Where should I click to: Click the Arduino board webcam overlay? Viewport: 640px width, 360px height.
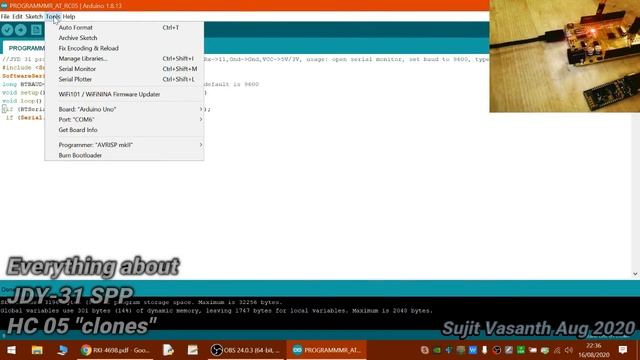(564, 56)
